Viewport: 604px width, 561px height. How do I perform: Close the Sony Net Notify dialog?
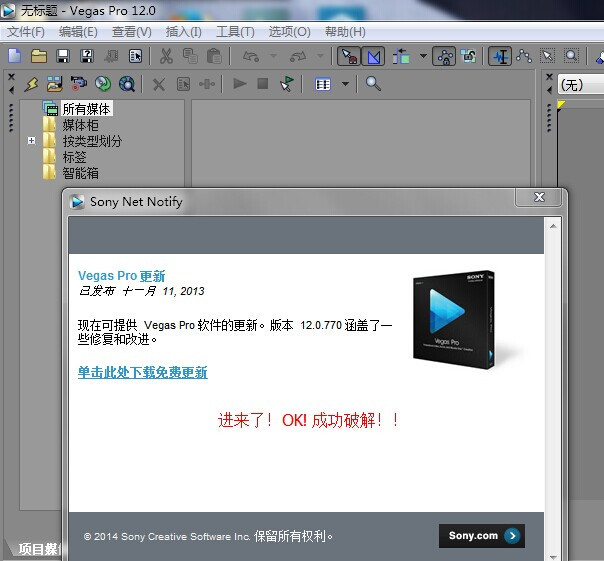tap(539, 197)
